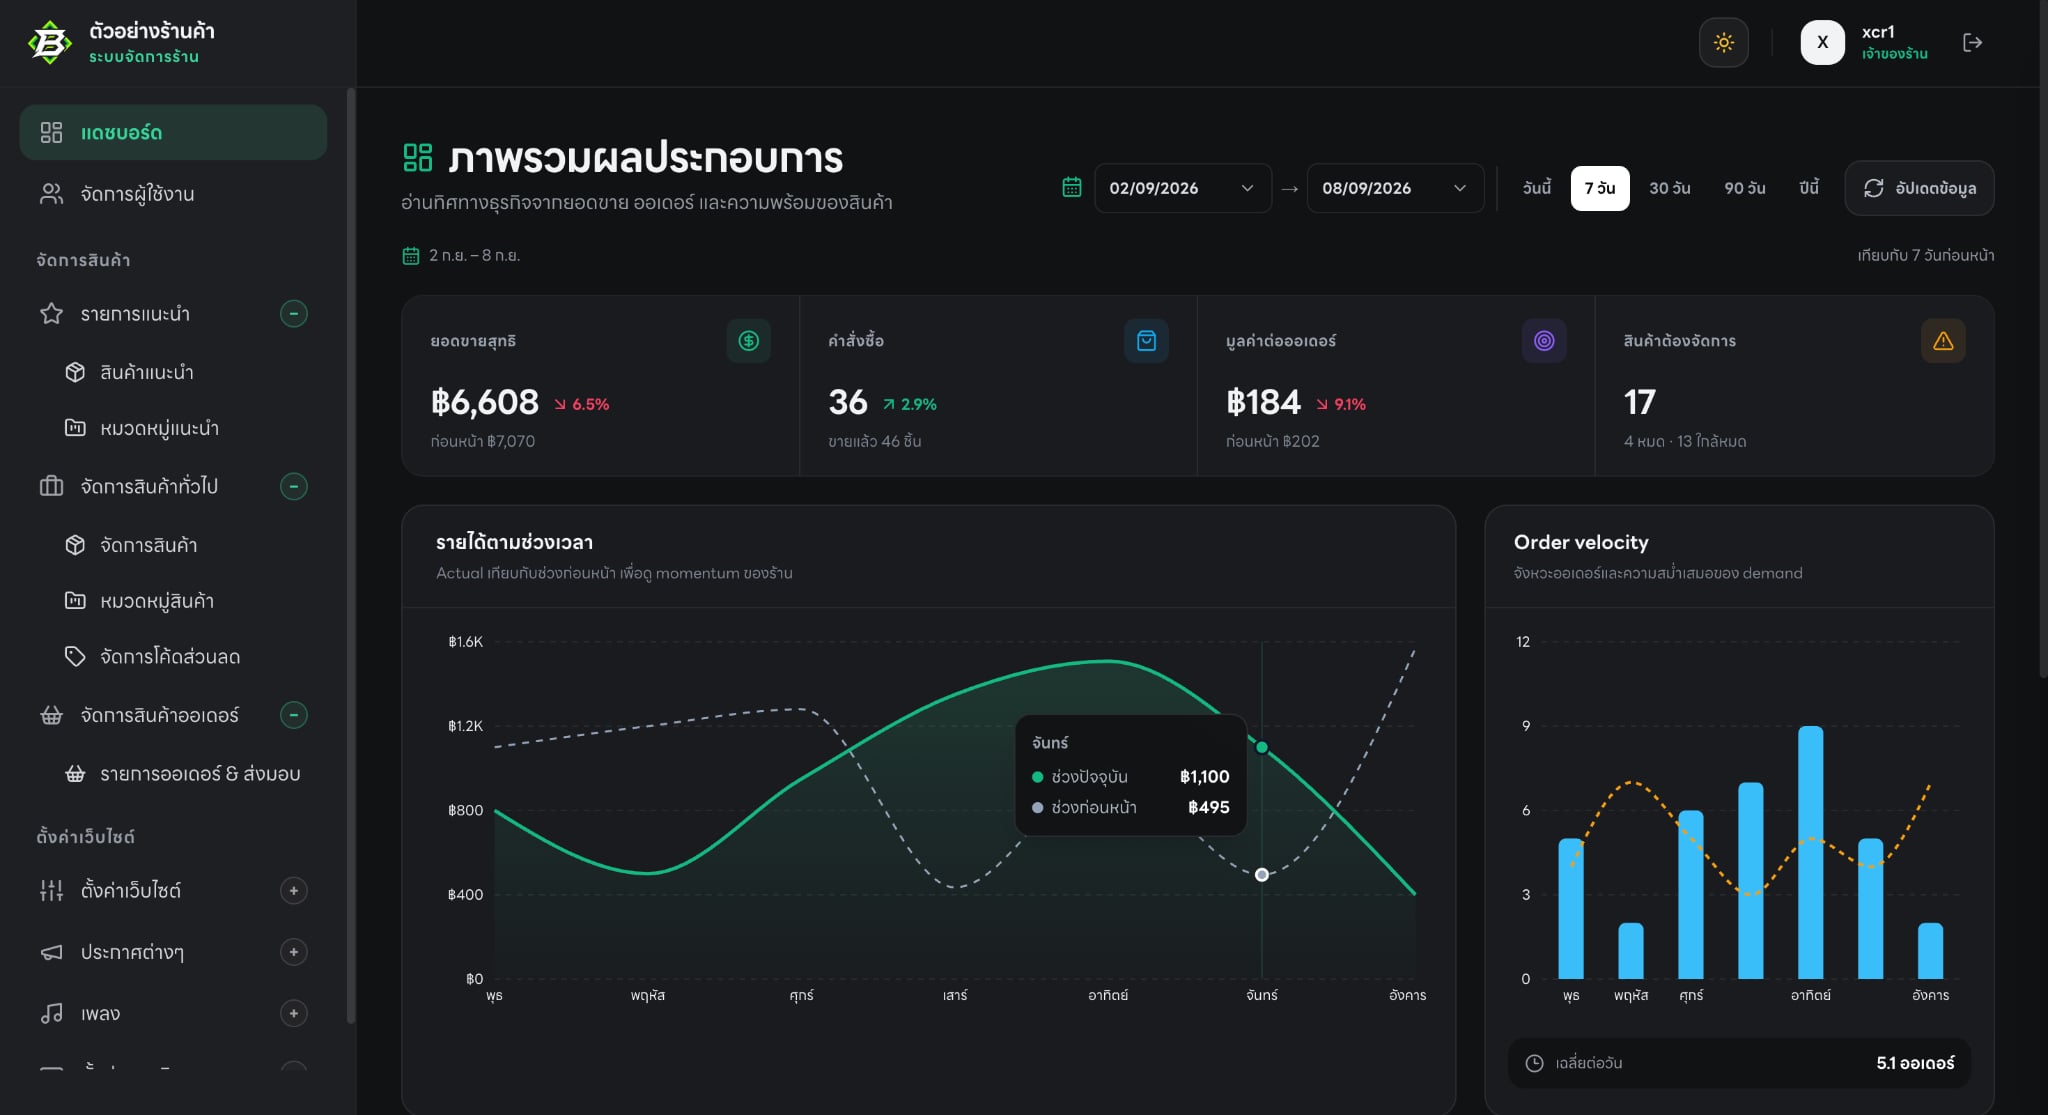Open the end date dropdown 08/09/2026

pos(1395,188)
